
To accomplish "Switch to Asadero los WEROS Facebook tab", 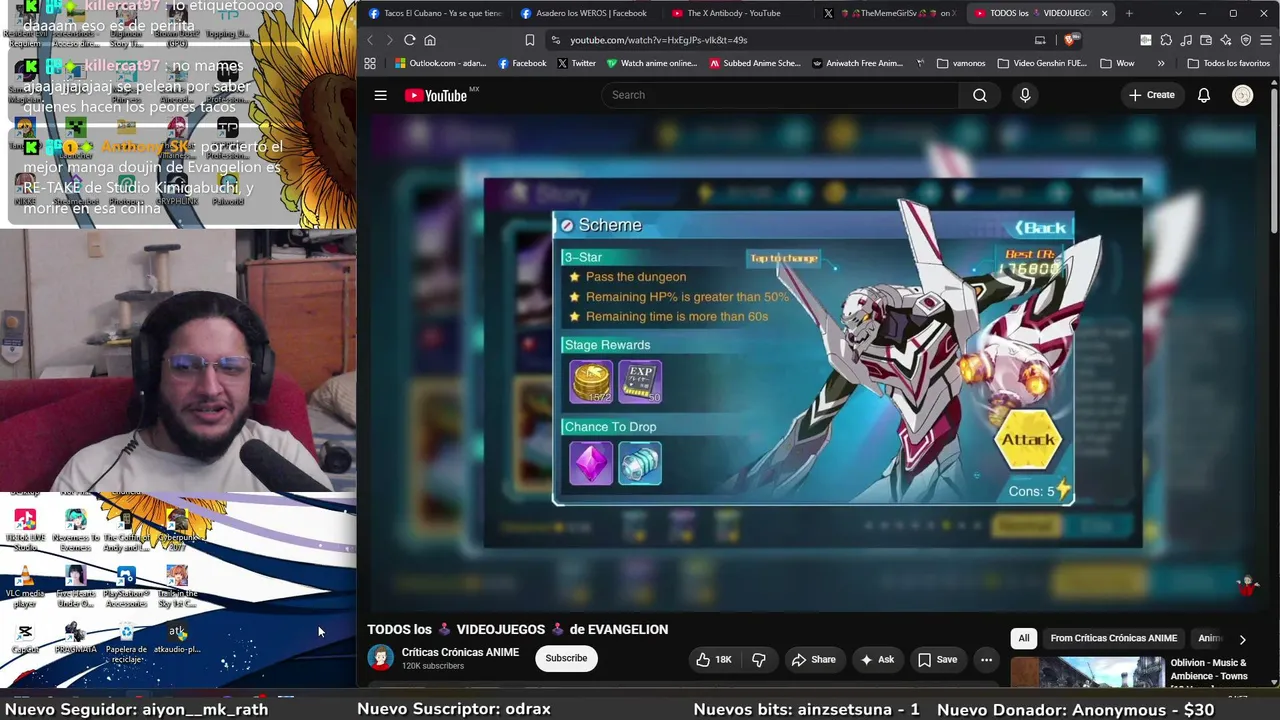I will [585, 13].
